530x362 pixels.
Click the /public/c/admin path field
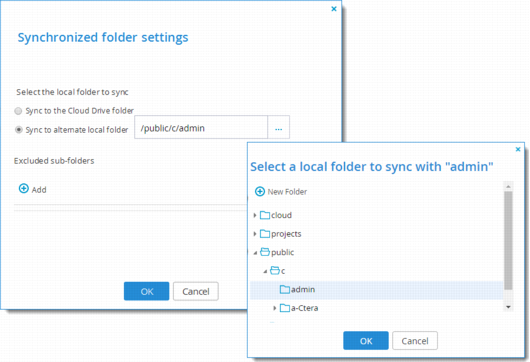tap(201, 127)
